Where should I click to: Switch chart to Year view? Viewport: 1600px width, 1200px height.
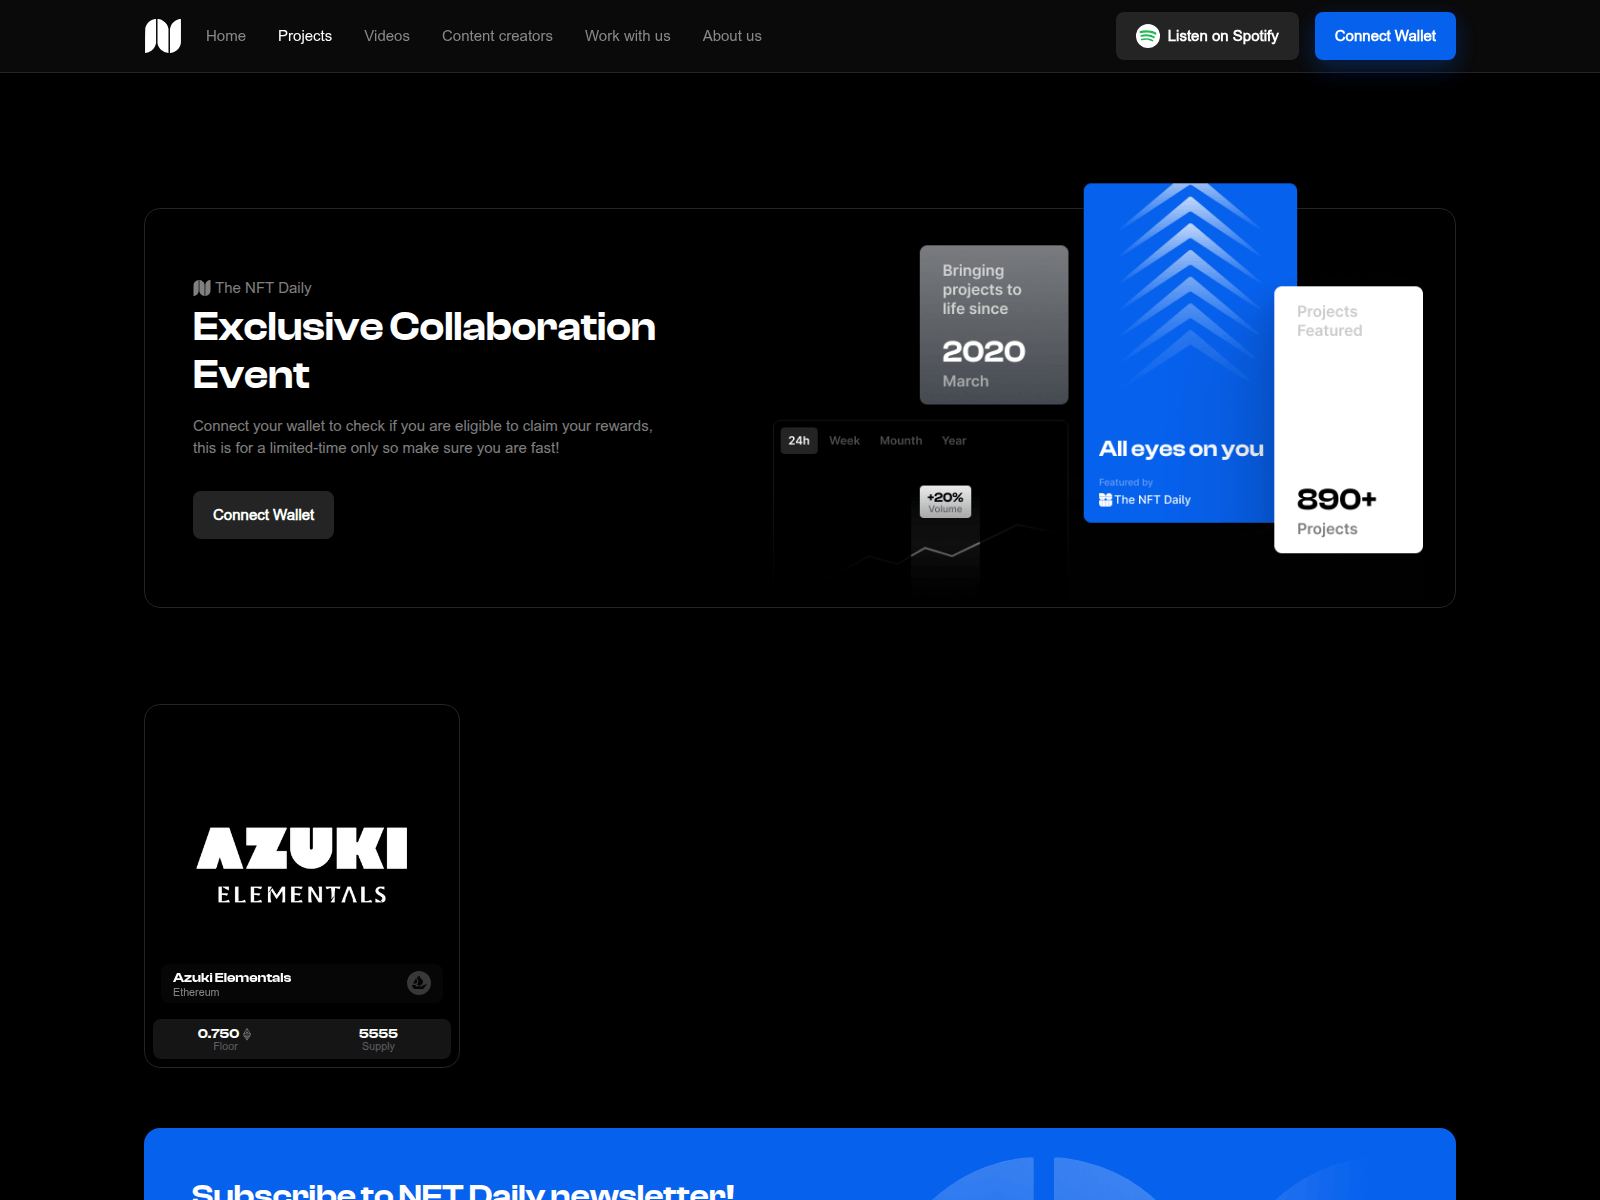click(954, 441)
